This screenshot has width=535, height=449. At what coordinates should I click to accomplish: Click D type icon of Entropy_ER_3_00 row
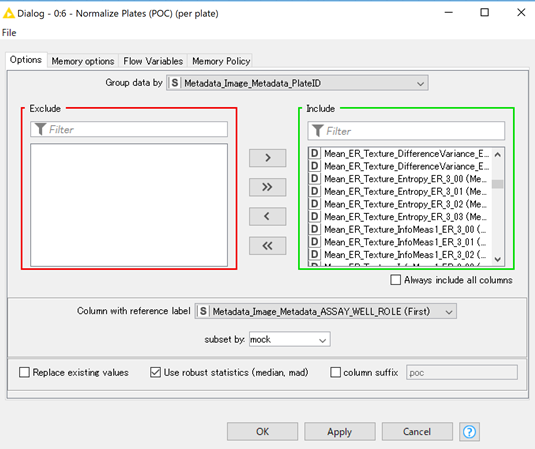[314, 179]
